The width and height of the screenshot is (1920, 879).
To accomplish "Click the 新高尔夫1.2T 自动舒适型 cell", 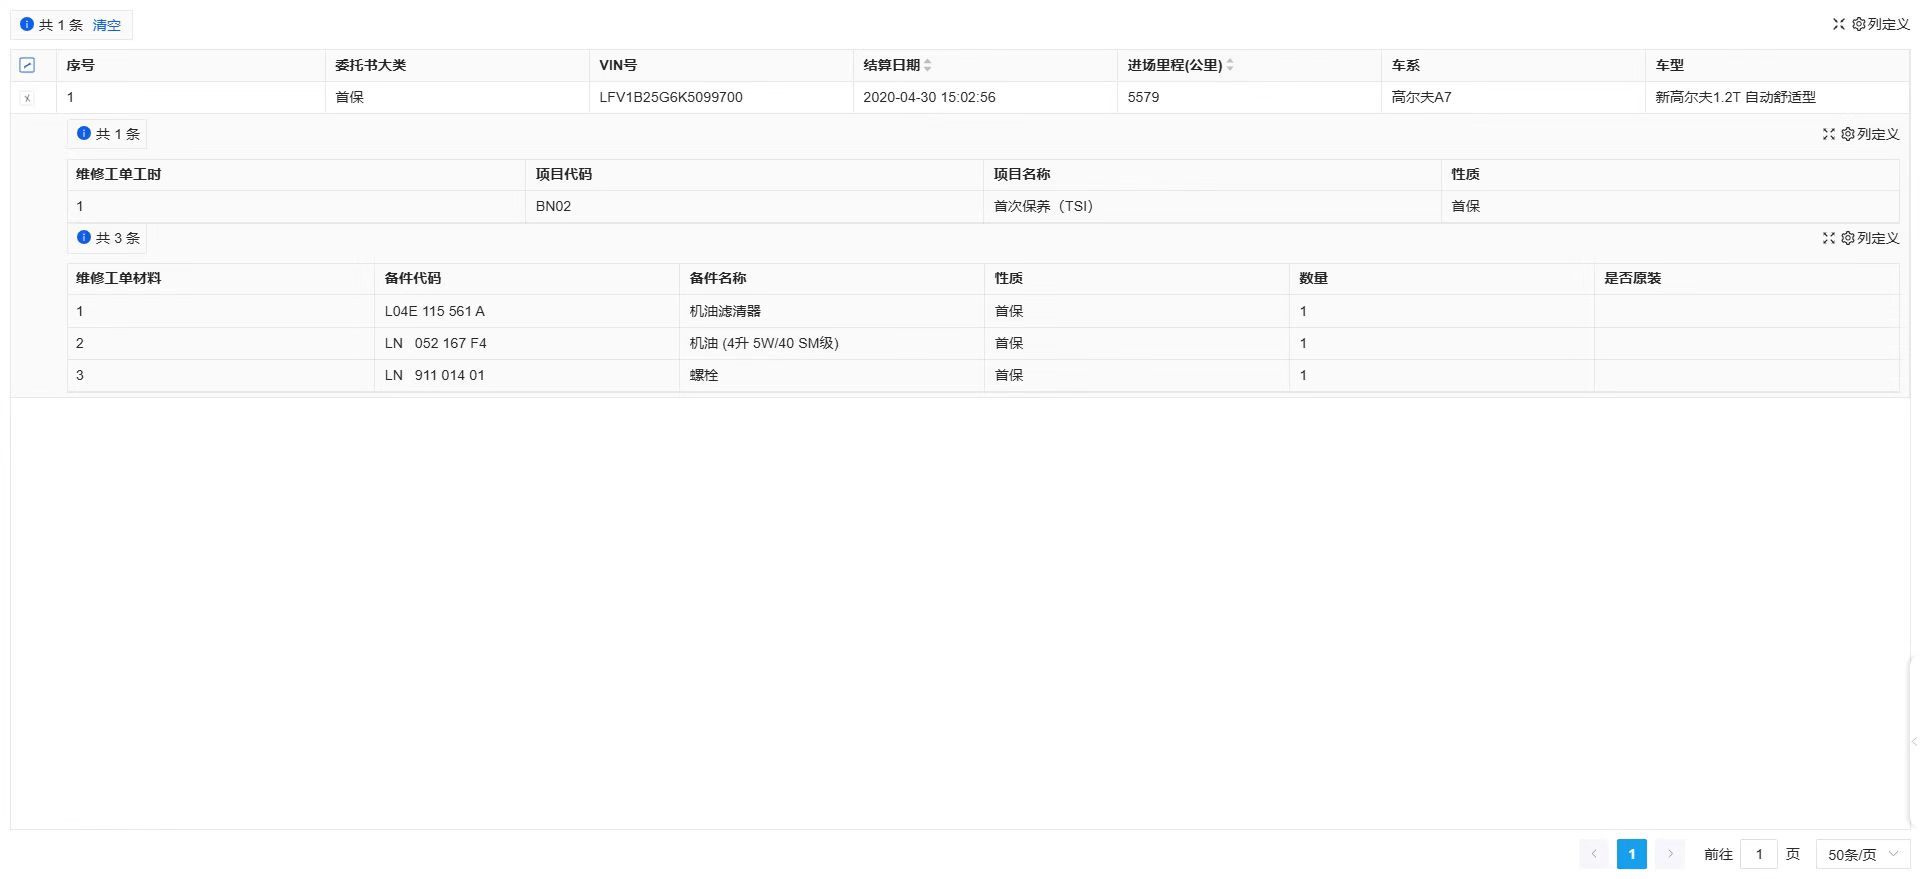I will pos(1735,97).
